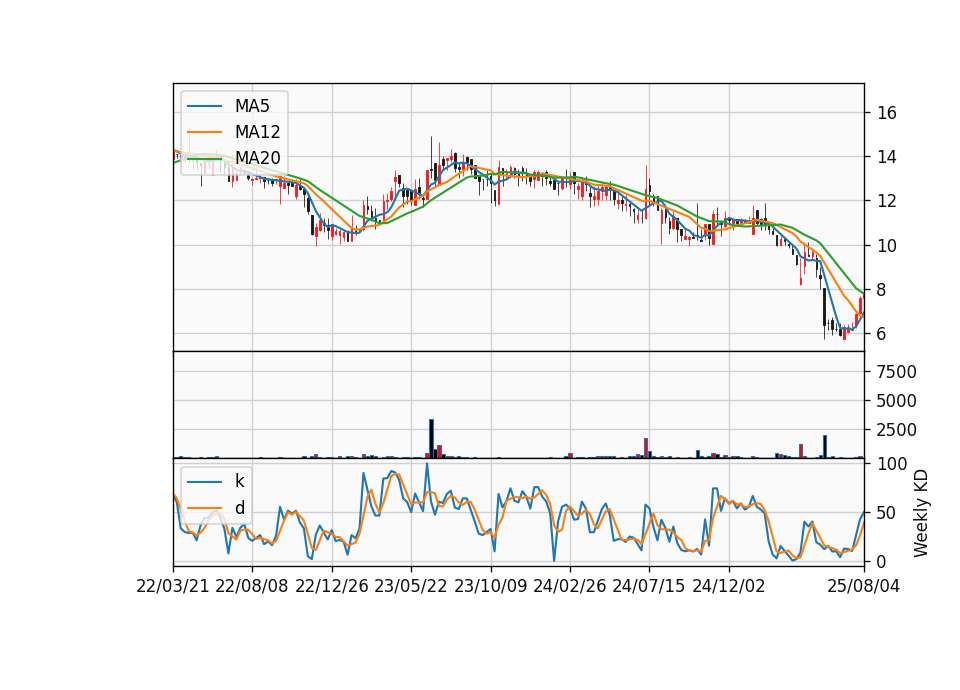Viewport: 960px width, 690px height.
Task: Click the price axis value 16
Action: click(886, 113)
